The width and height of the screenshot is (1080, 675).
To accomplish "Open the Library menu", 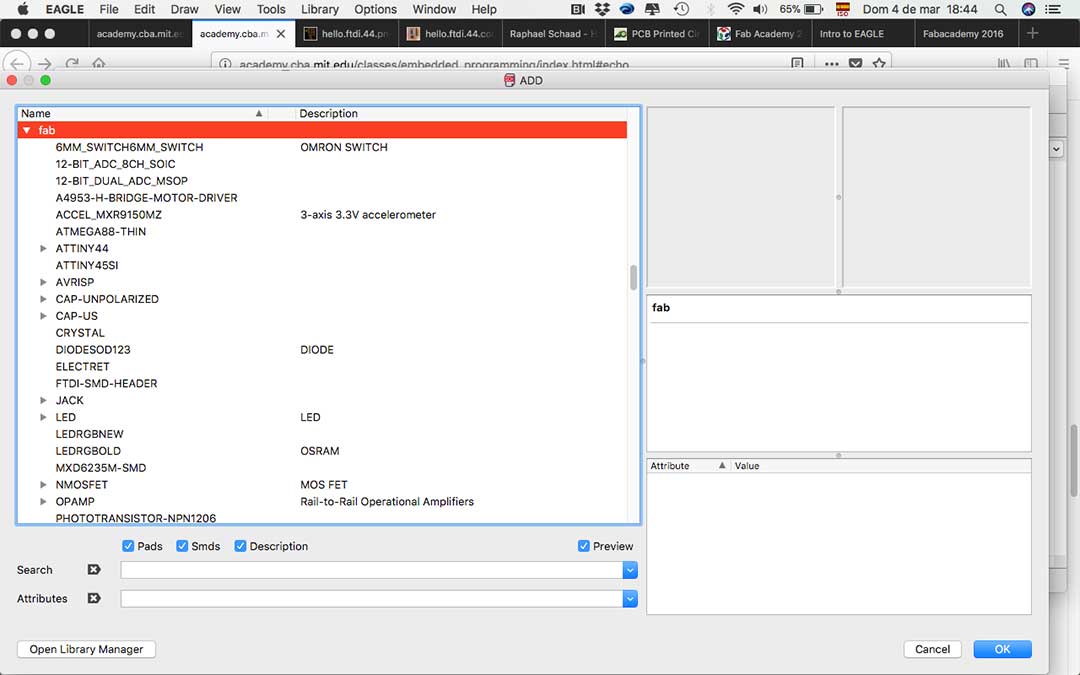I will [320, 10].
